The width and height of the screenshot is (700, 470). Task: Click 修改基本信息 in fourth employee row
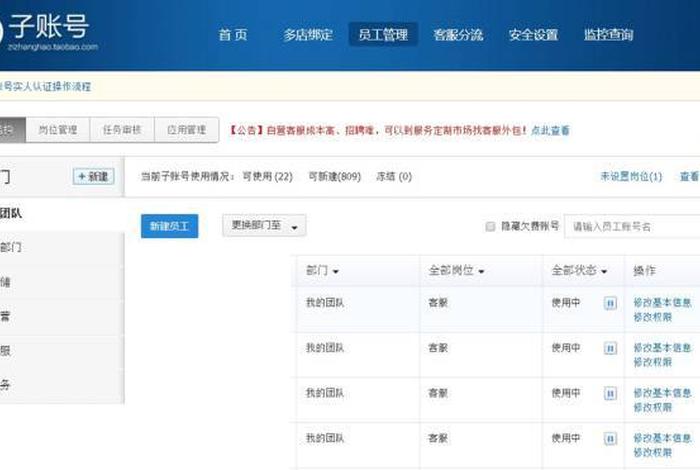662,438
